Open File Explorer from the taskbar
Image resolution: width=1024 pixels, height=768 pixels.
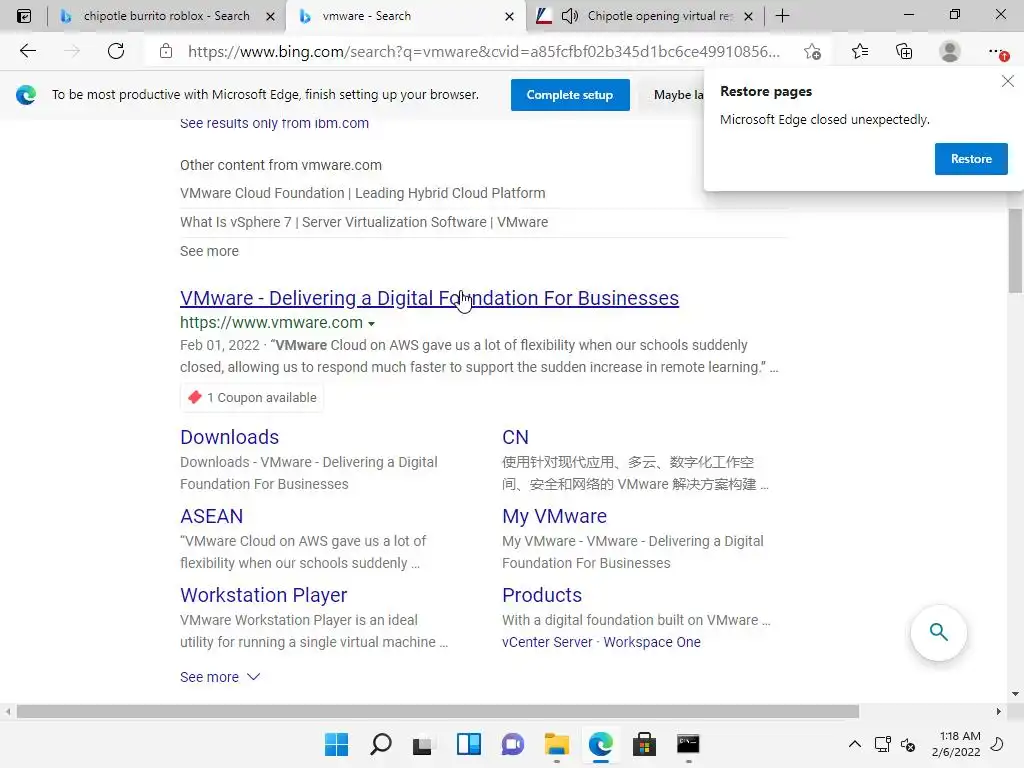click(x=556, y=744)
